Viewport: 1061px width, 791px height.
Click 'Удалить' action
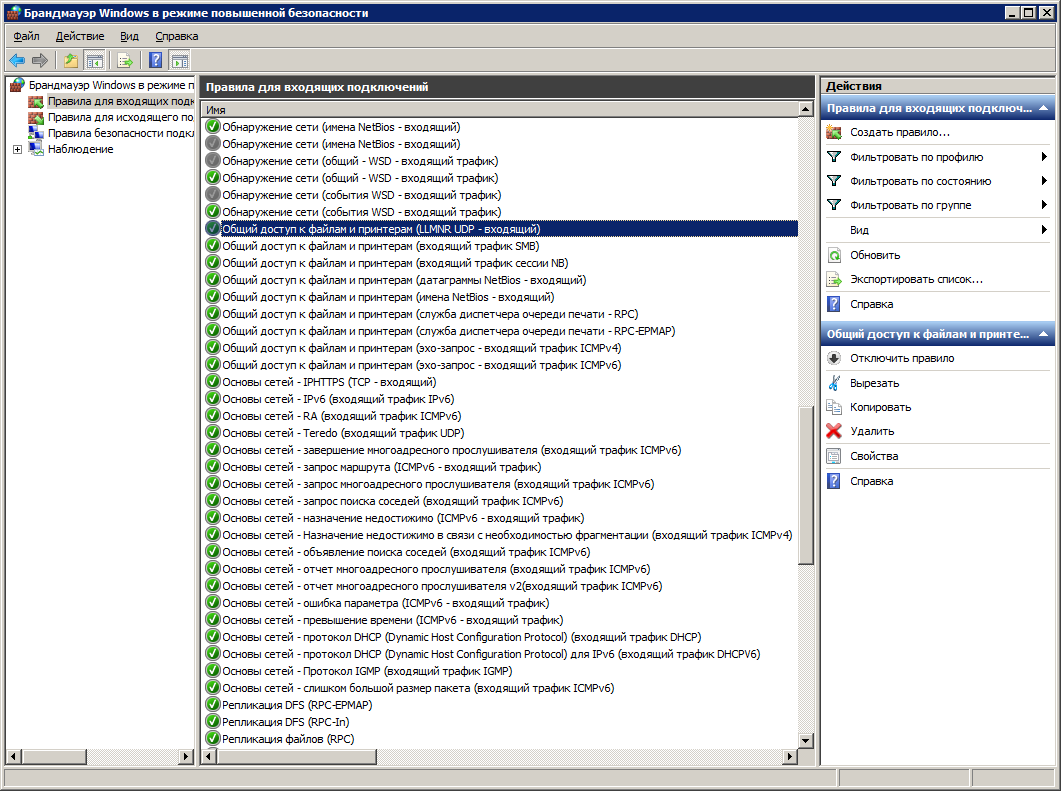point(872,431)
